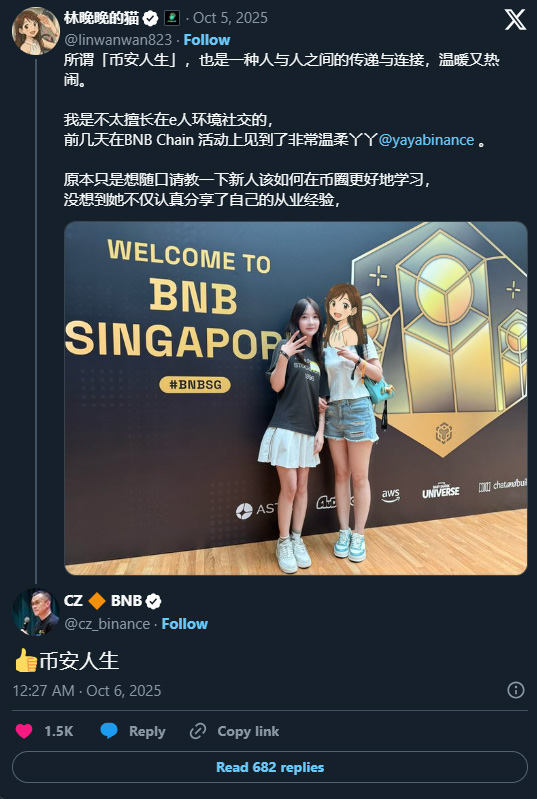Follow @linwanwan823
Image resolution: width=537 pixels, height=799 pixels.
[206, 40]
